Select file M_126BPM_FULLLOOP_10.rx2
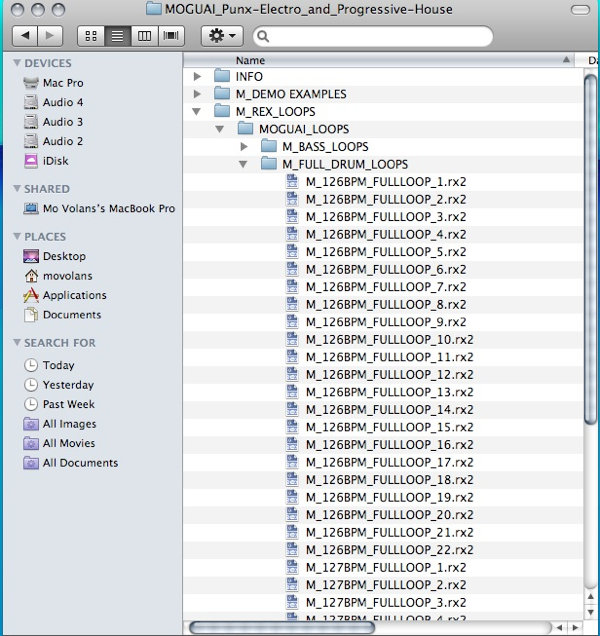The width and height of the screenshot is (600, 636). coord(389,339)
